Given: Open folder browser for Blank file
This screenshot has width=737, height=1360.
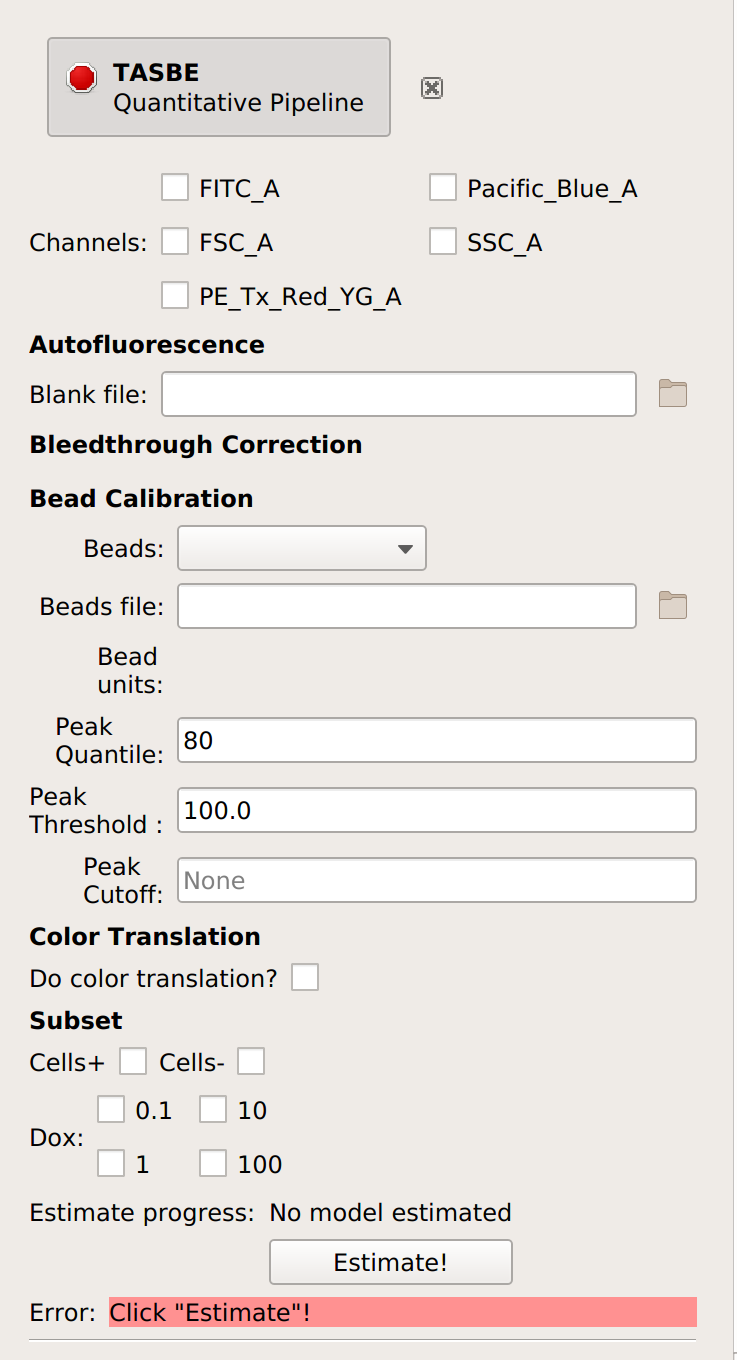Looking at the screenshot, I should click(673, 394).
